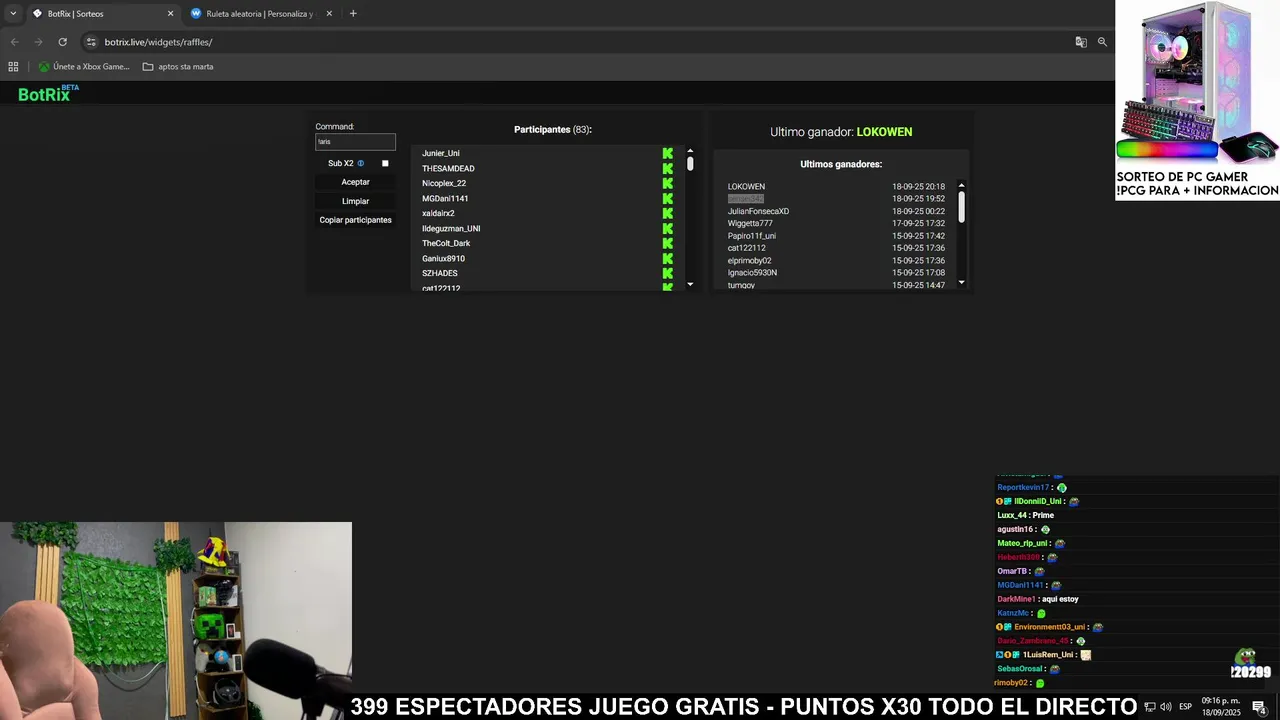Click the Kick icon beside SZHADES
The height and width of the screenshot is (720, 1280).
point(667,273)
